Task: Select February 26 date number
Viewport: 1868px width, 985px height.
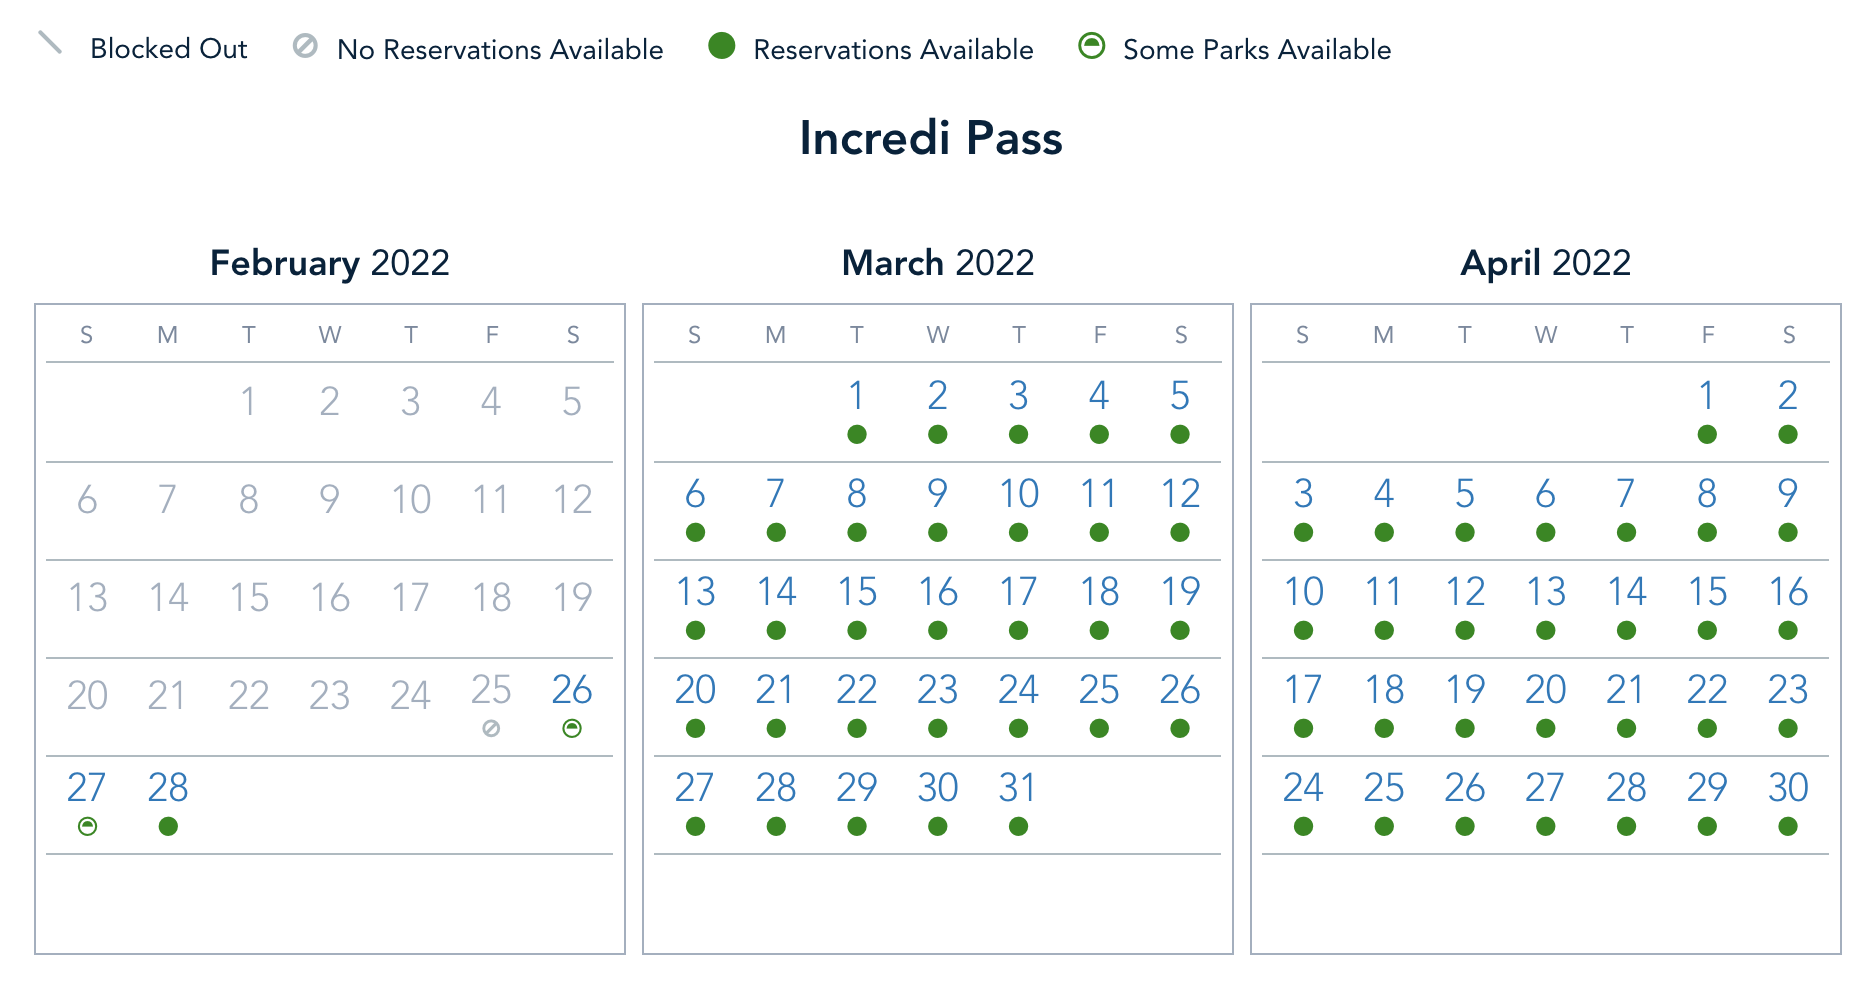Action: [x=572, y=690]
